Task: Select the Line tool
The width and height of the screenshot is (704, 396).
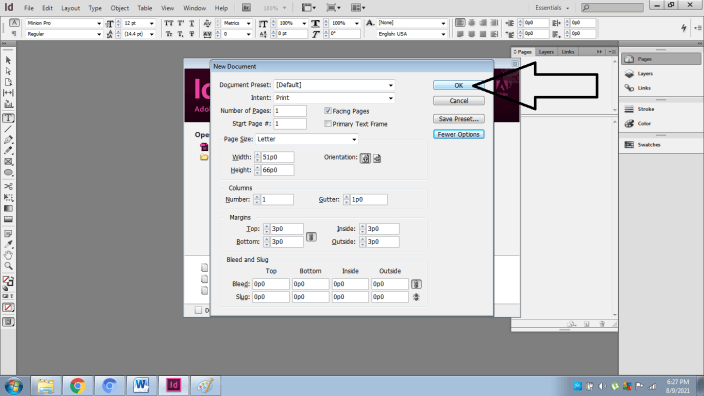Action: tap(8, 129)
